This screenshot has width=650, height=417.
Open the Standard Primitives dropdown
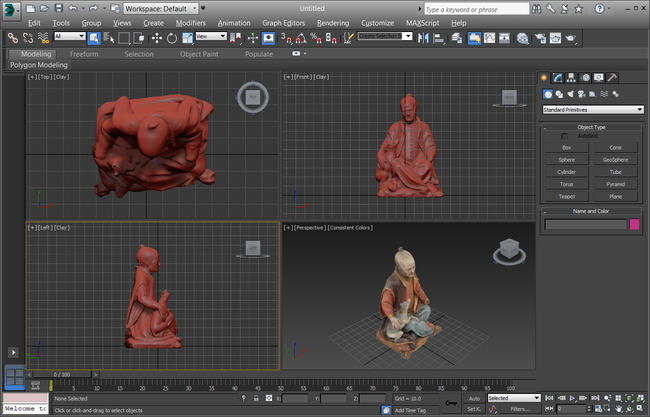point(592,109)
